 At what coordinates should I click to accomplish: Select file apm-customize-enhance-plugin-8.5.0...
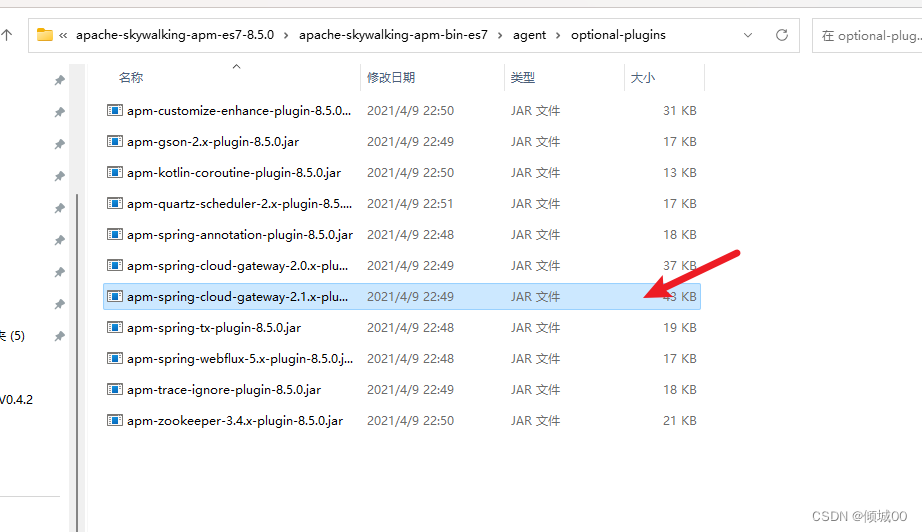click(239, 111)
